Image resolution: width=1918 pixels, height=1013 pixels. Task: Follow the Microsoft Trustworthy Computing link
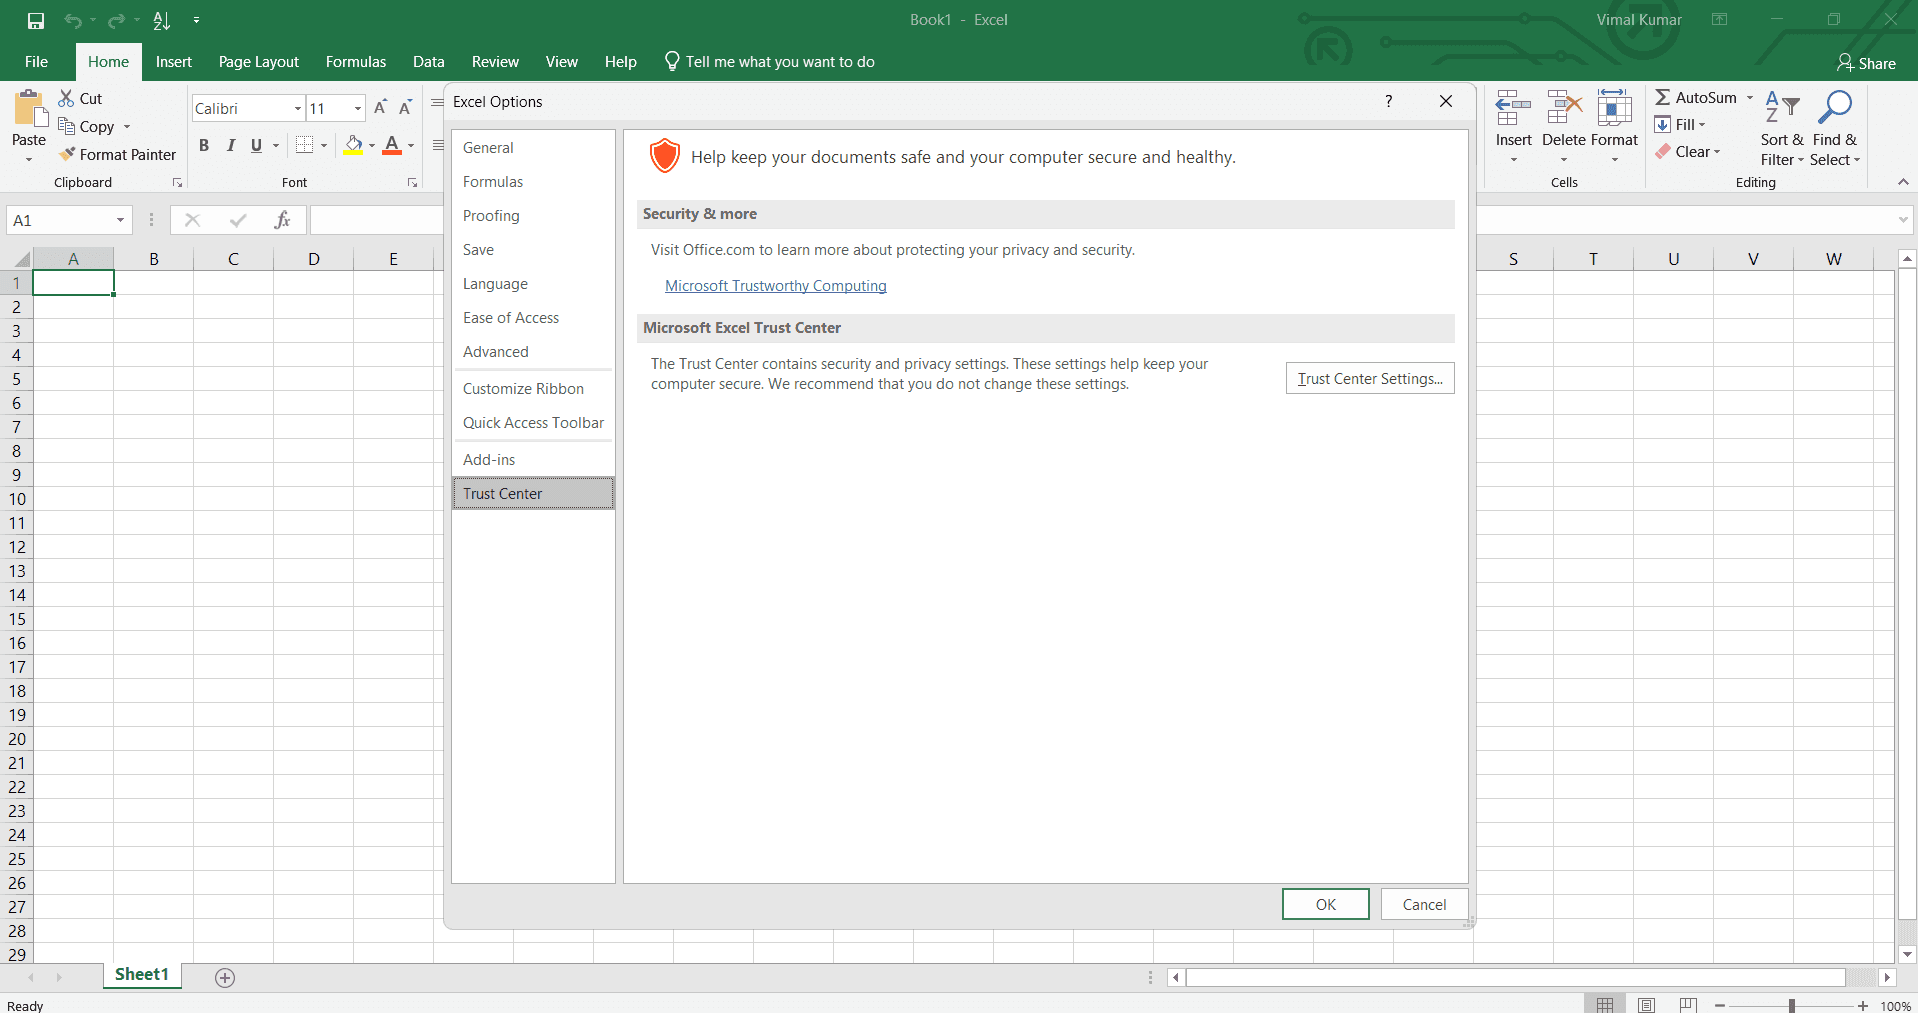[x=776, y=286]
